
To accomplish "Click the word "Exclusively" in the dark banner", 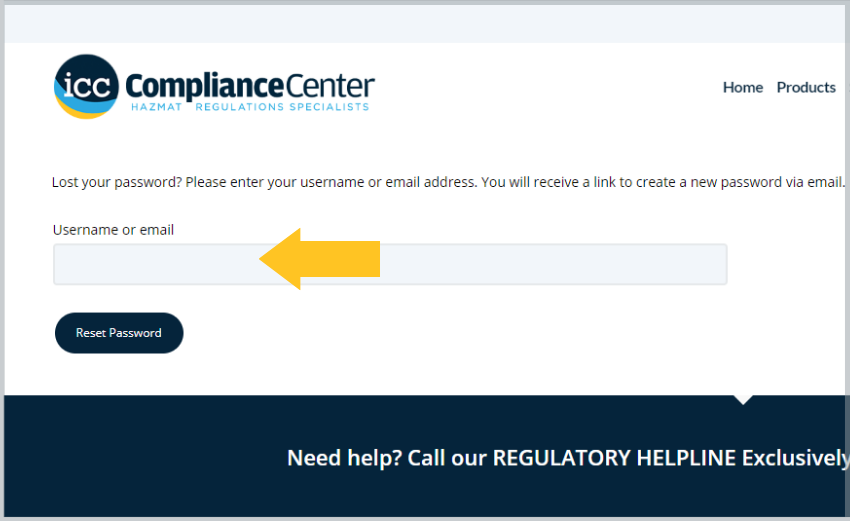I will 794,458.
